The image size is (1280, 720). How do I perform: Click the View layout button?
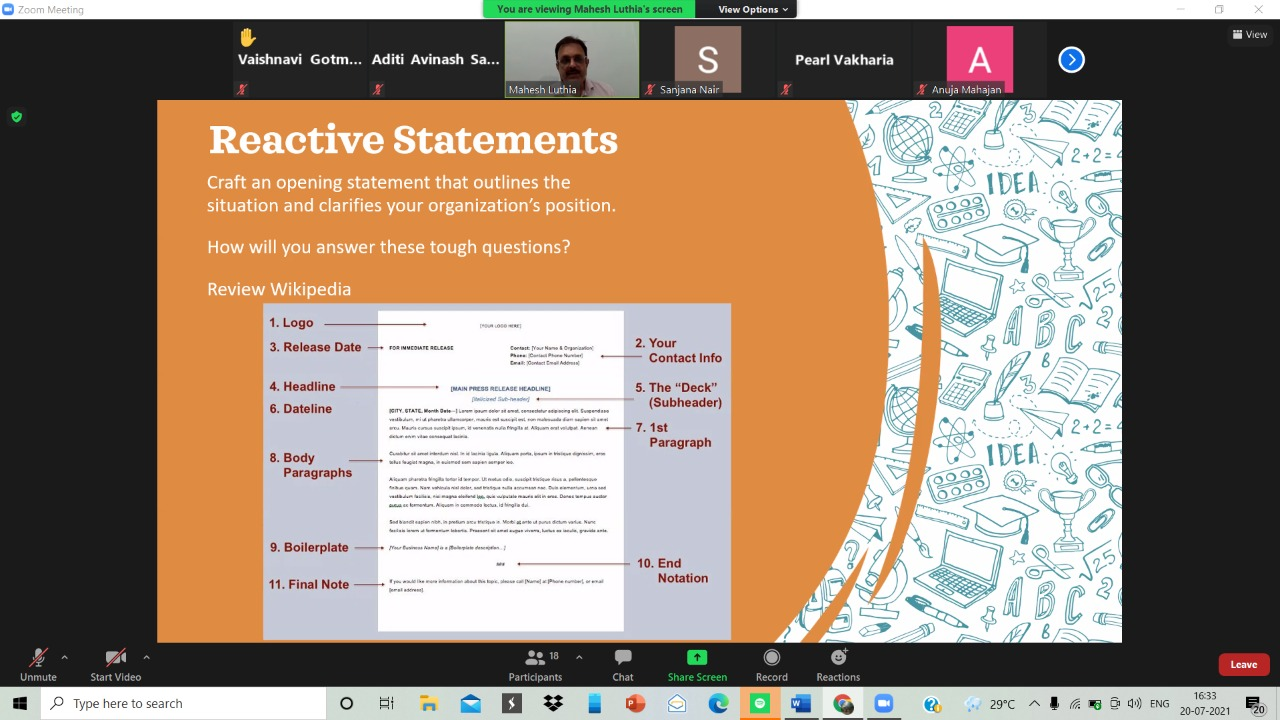pyautogui.click(x=1250, y=34)
